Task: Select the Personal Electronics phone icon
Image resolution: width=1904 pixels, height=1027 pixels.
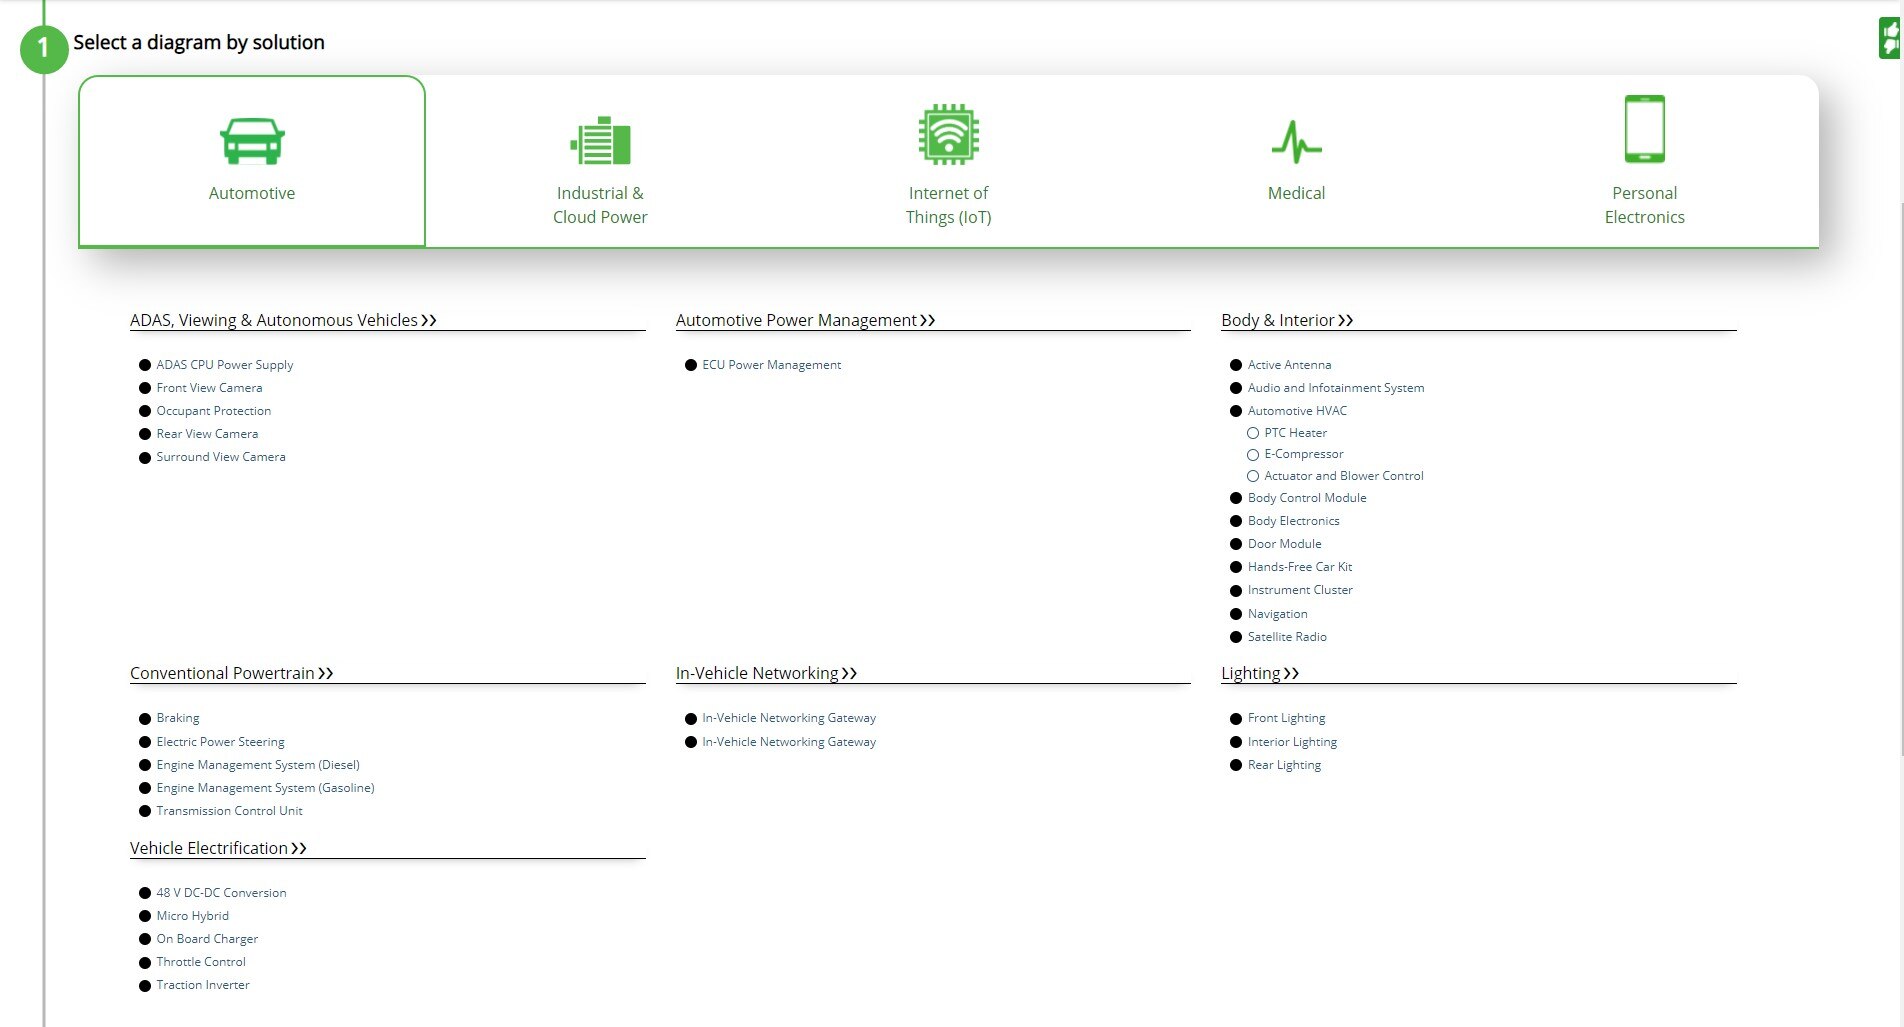Action: point(1644,129)
